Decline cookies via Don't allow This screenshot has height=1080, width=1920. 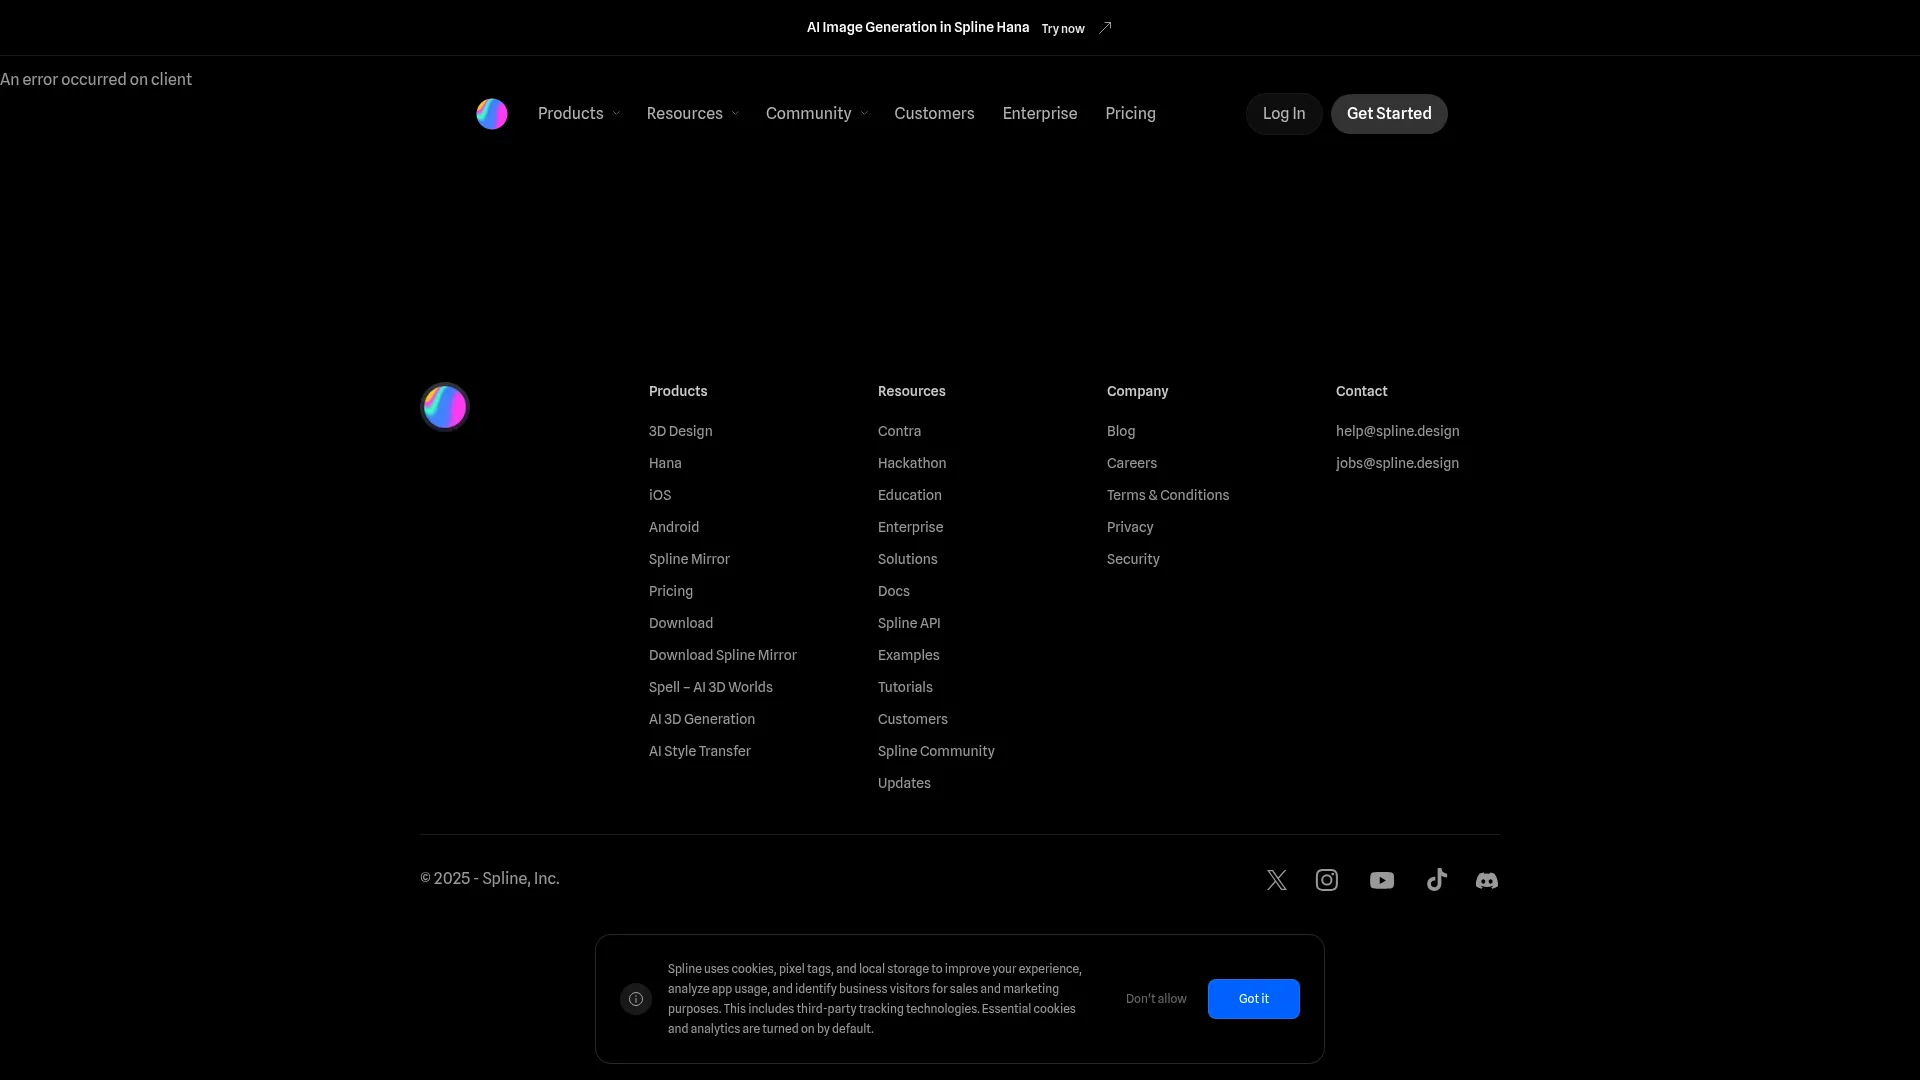click(x=1156, y=999)
